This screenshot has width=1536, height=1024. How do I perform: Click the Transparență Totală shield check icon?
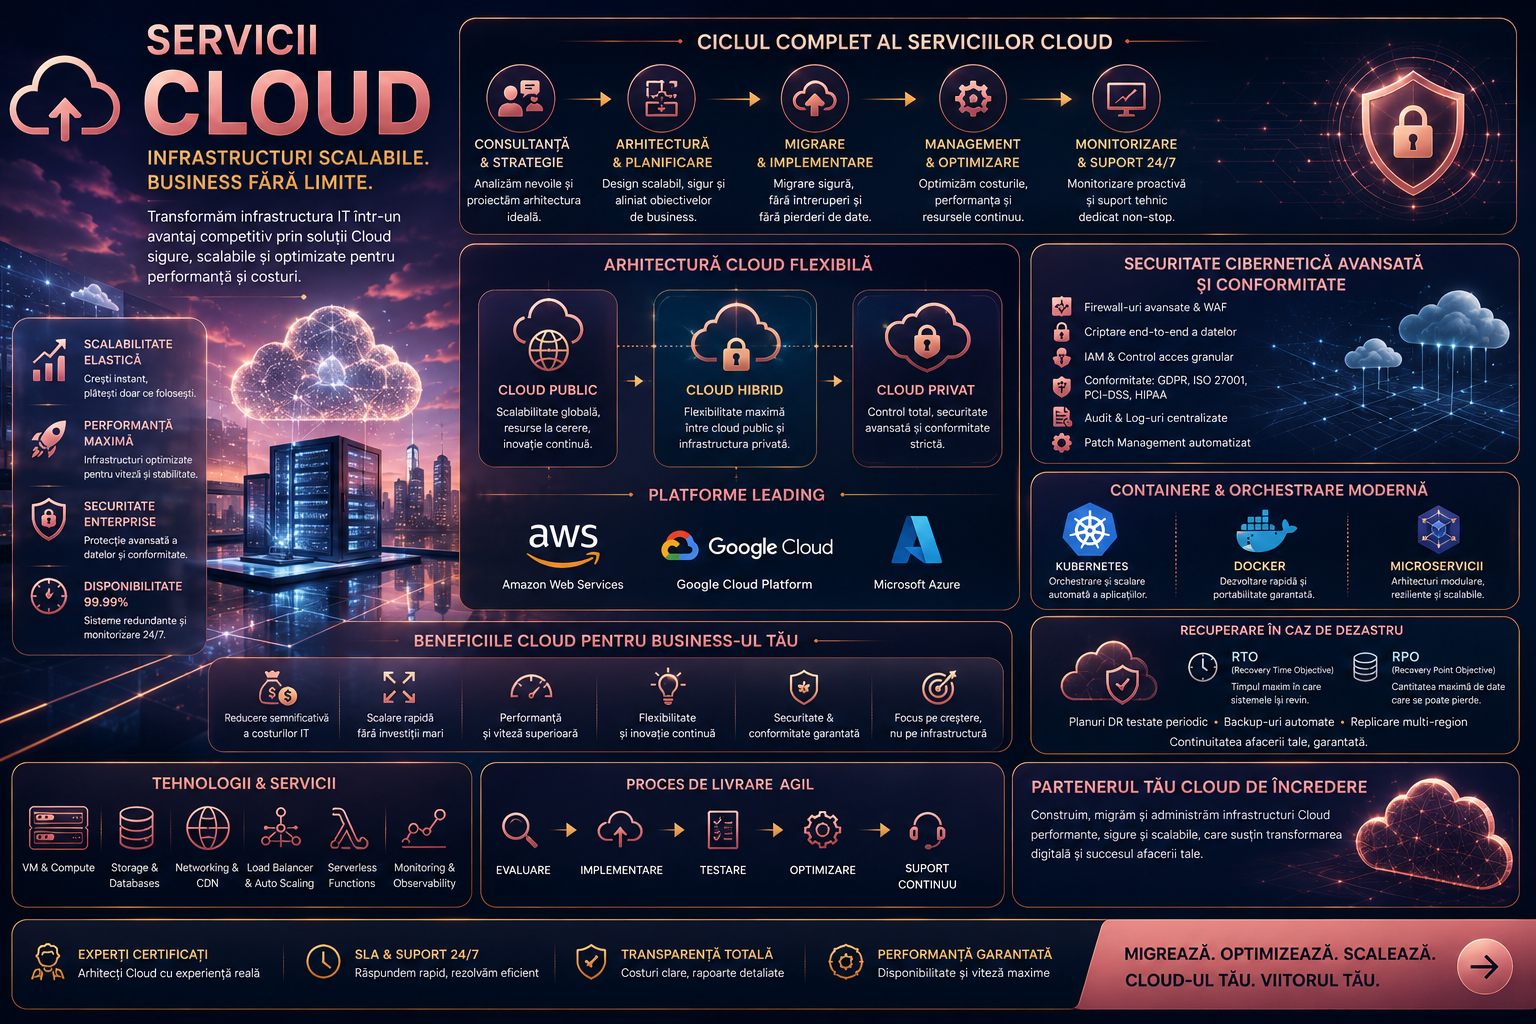tap(591, 962)
